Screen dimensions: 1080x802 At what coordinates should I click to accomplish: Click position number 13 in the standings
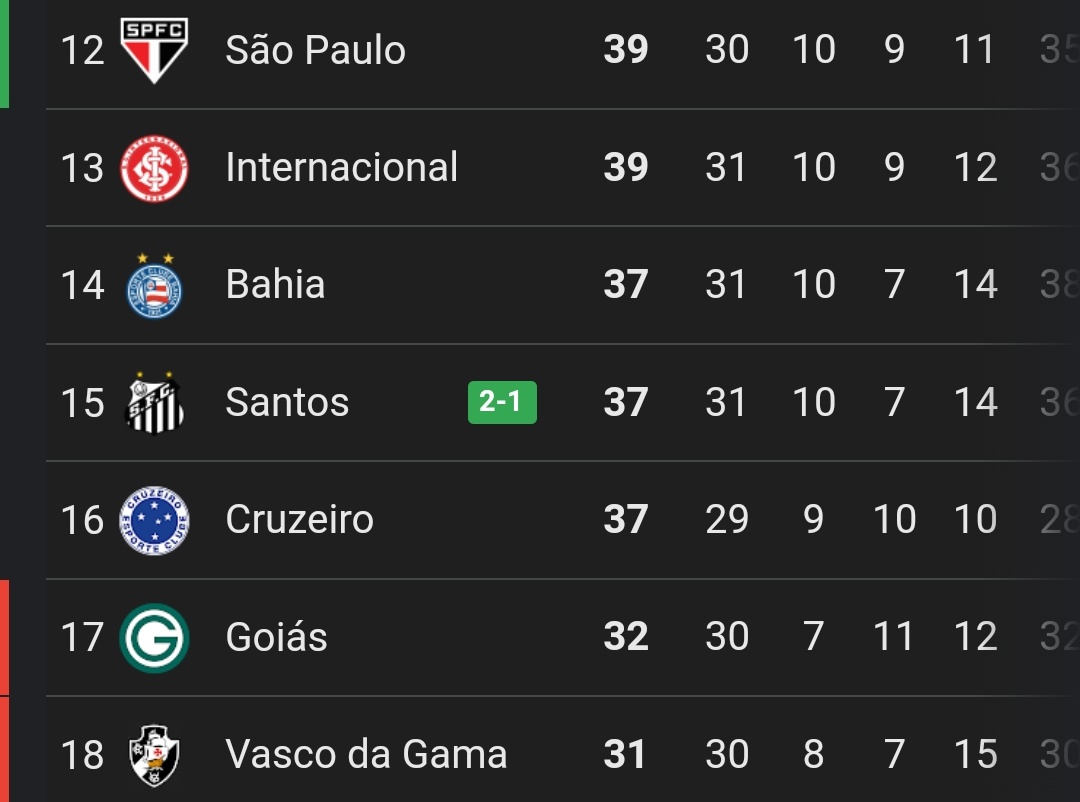[82, 168]
